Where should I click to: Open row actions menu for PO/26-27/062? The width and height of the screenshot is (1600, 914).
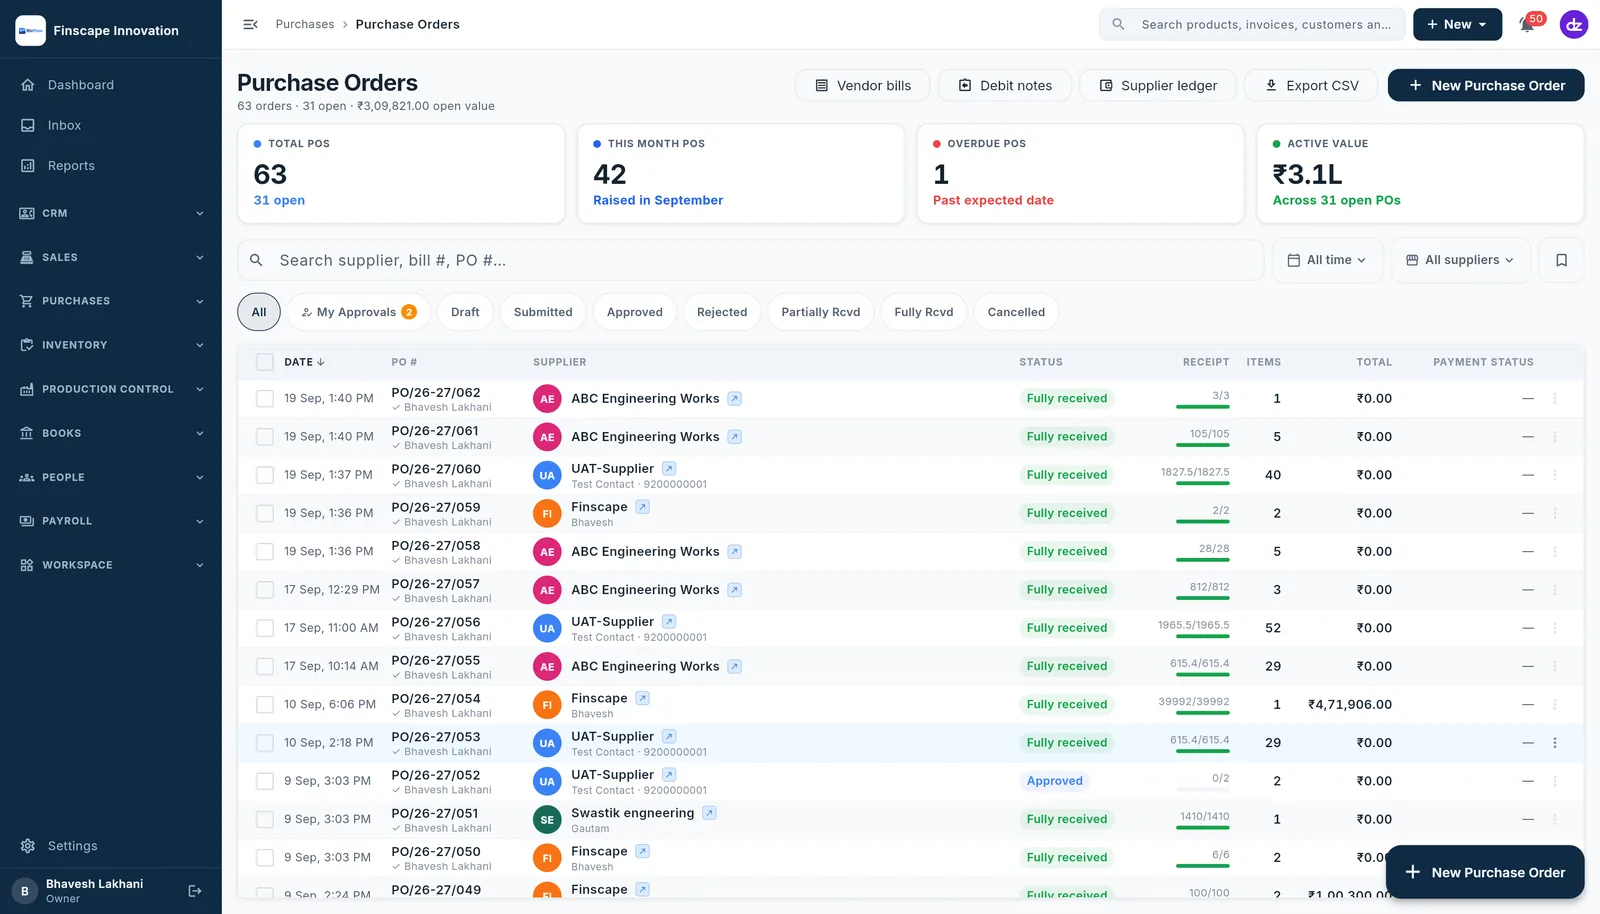[x=1554, y=399]
